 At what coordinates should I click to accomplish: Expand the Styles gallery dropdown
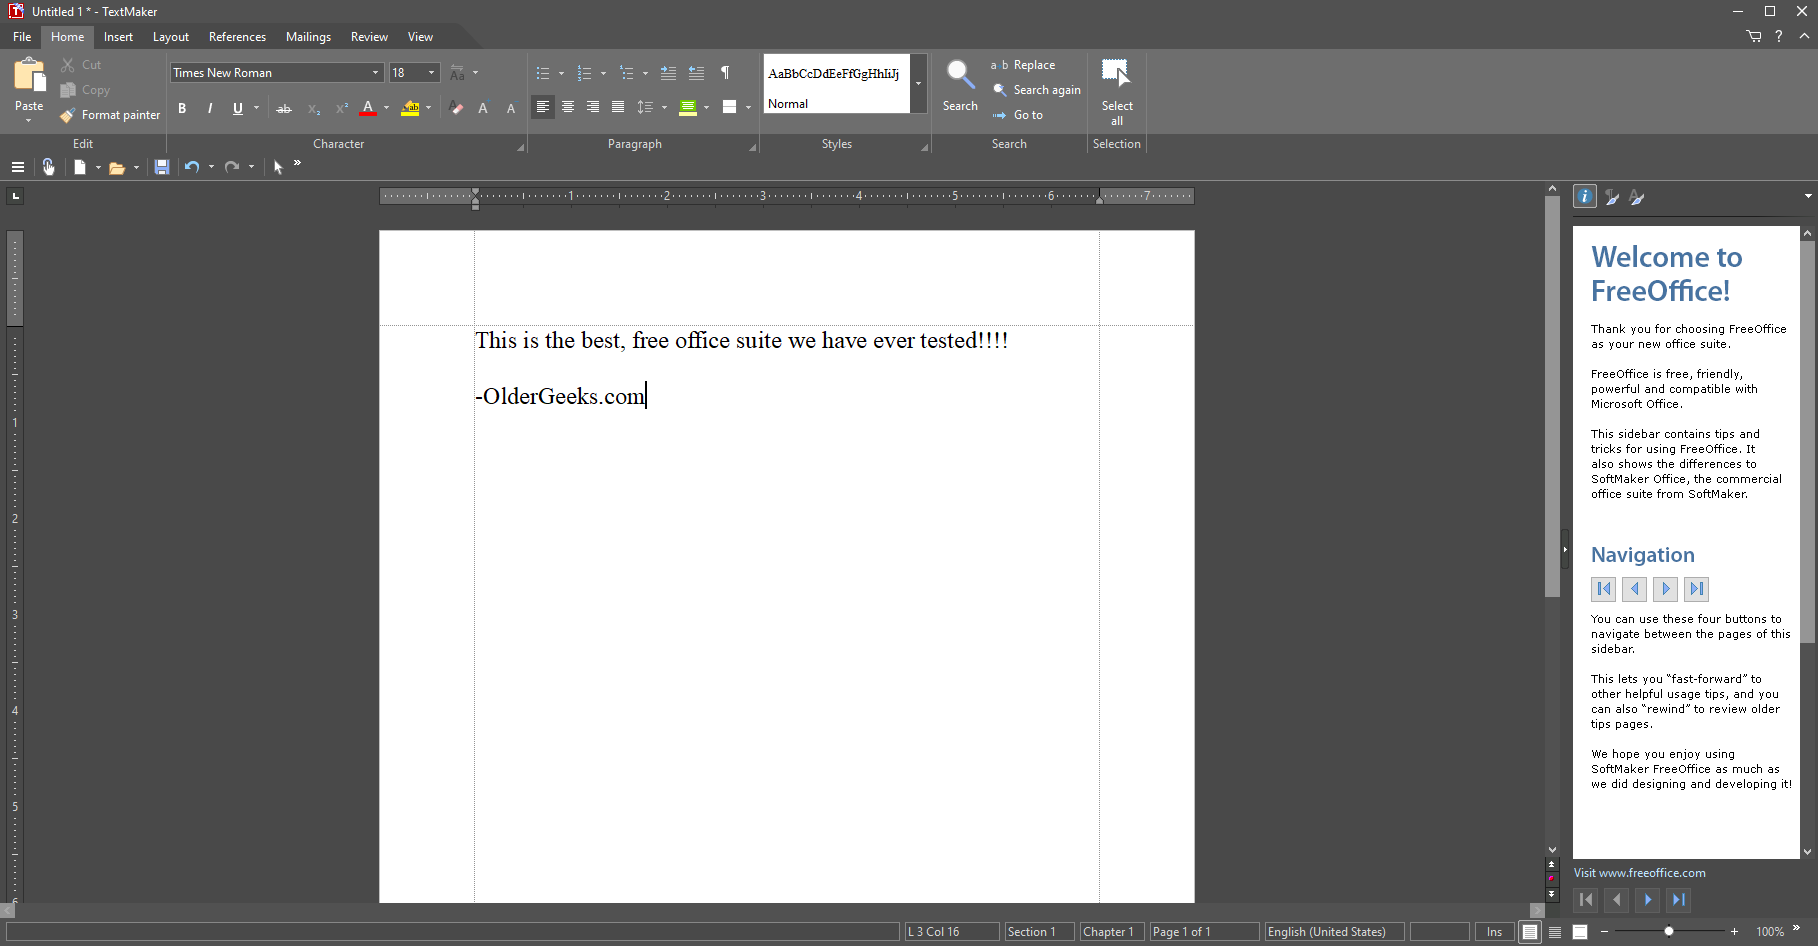pyautogui.click(x=918, y=83)
